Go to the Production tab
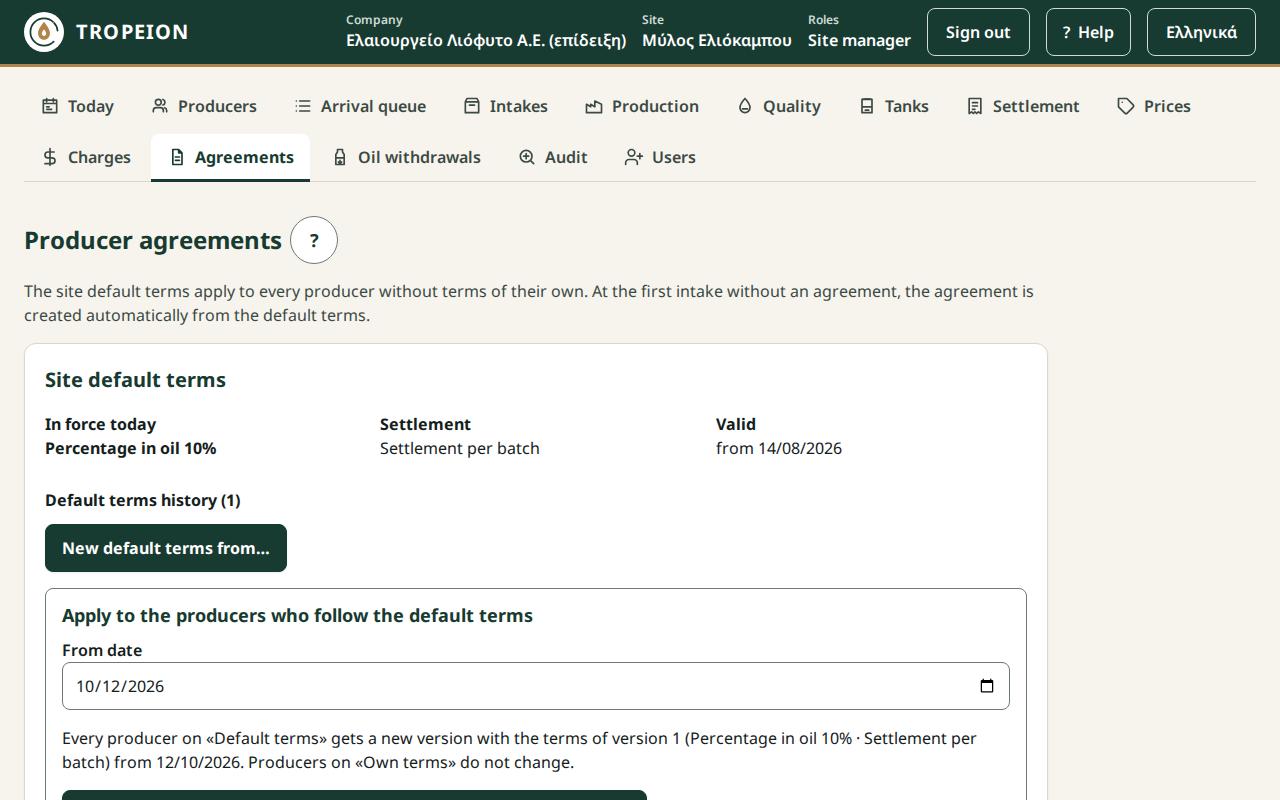1280x800 pixels. (x=642, y=106)
